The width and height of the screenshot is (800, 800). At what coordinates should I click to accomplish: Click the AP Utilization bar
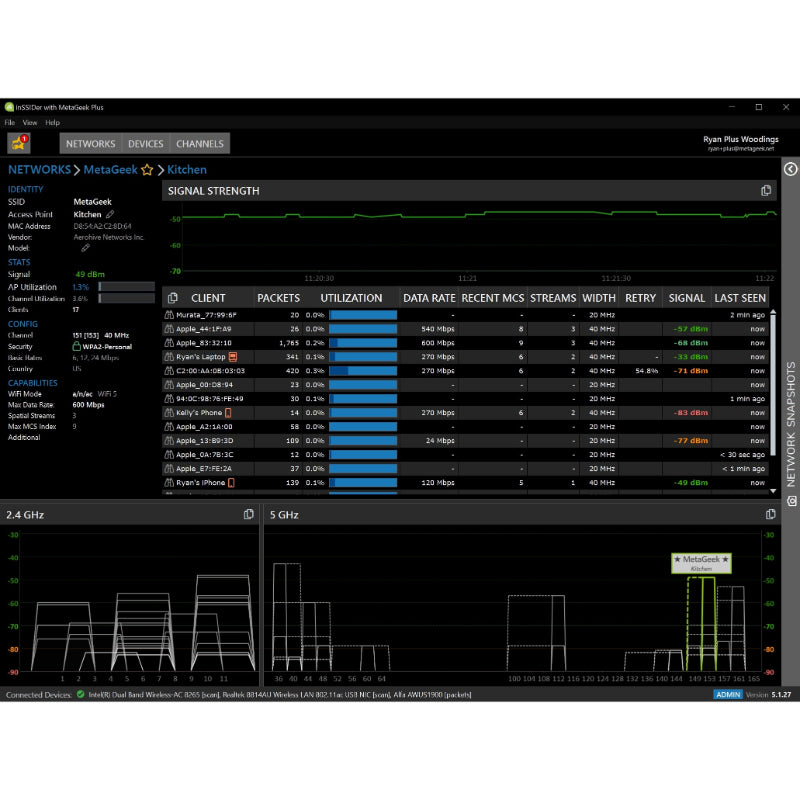tap(127, 287)
